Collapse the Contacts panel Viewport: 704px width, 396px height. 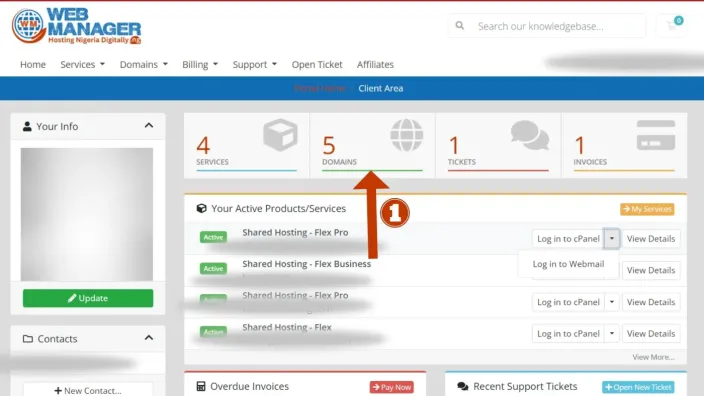pos(149,338)
